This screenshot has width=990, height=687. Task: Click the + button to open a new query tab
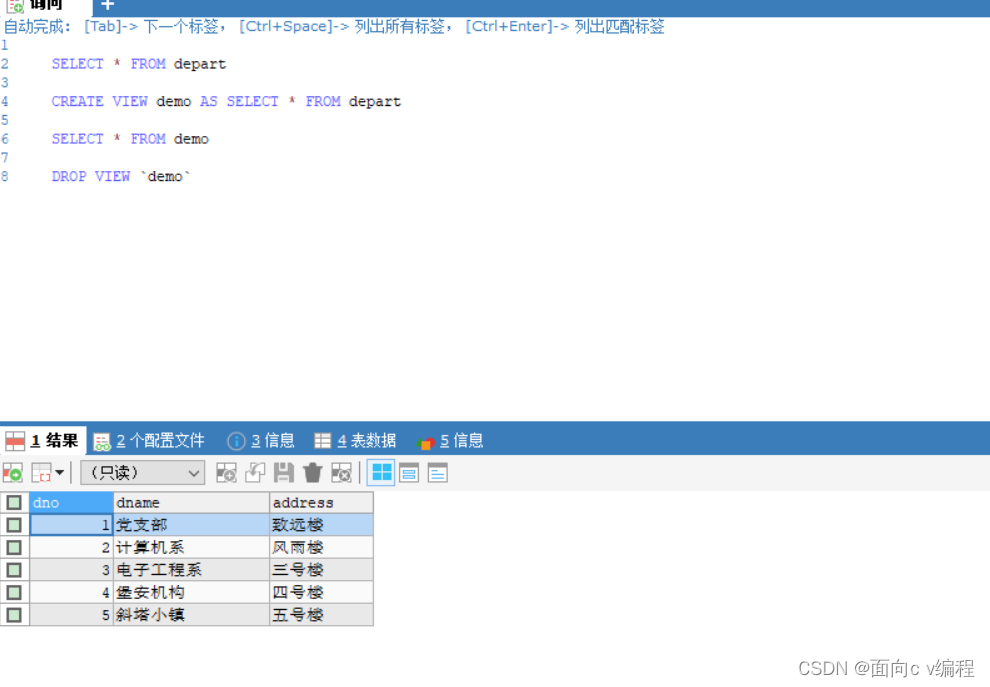point(106,6)
